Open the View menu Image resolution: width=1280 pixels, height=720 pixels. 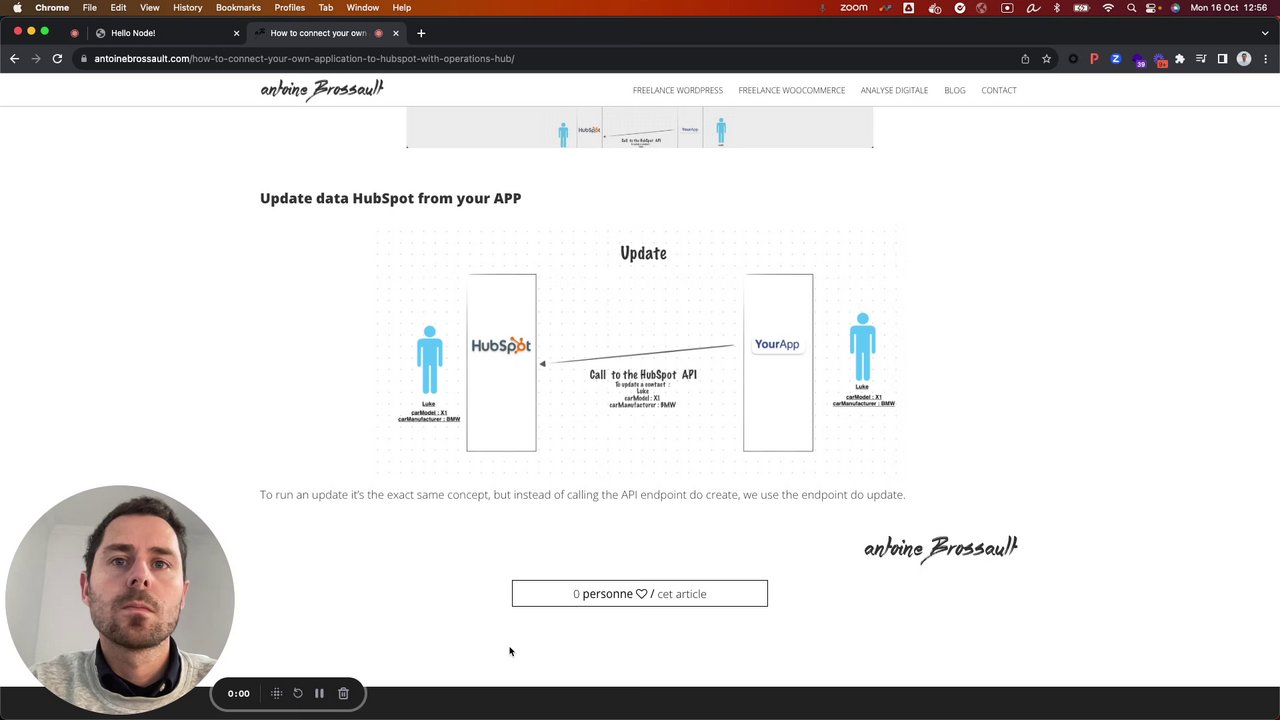tap(149, 7)
